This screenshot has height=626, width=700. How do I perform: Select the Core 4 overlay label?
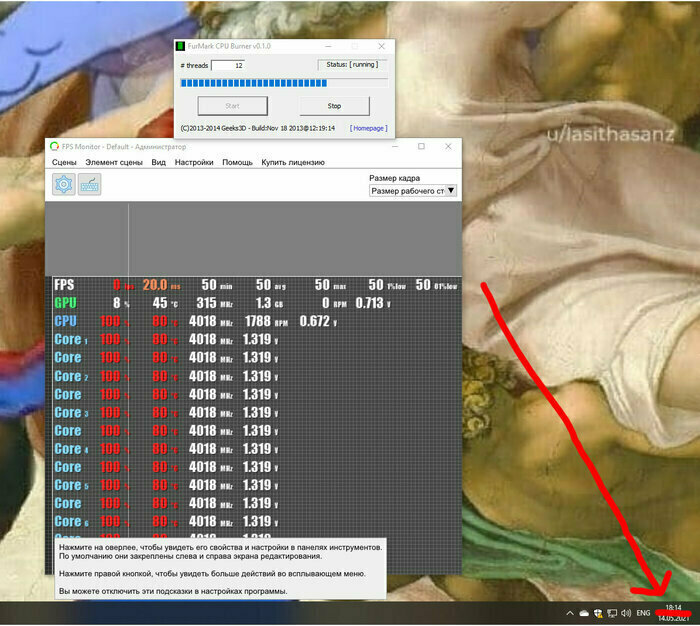coord(71,449)
